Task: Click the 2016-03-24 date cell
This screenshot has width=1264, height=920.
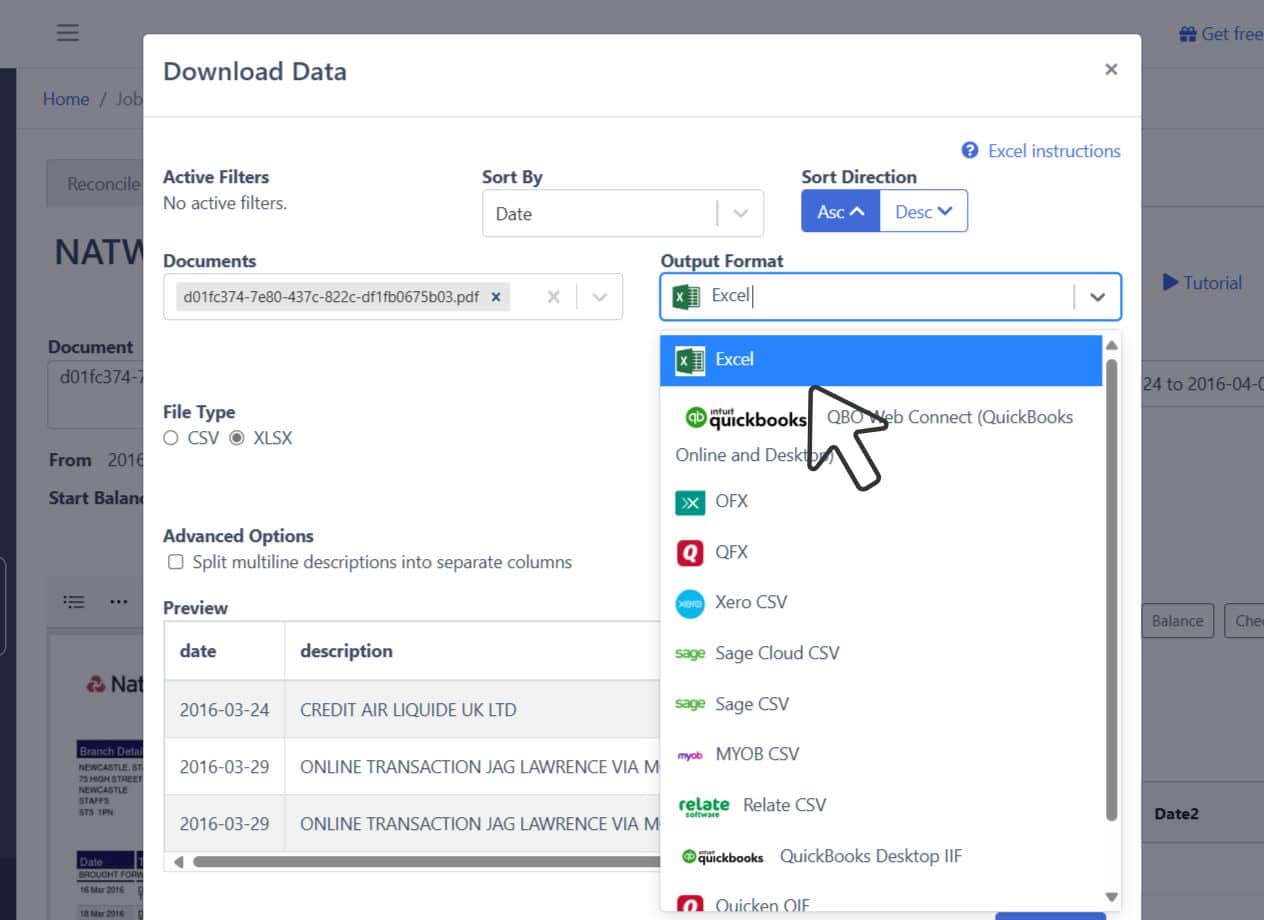Action: (x=224, y=710)
